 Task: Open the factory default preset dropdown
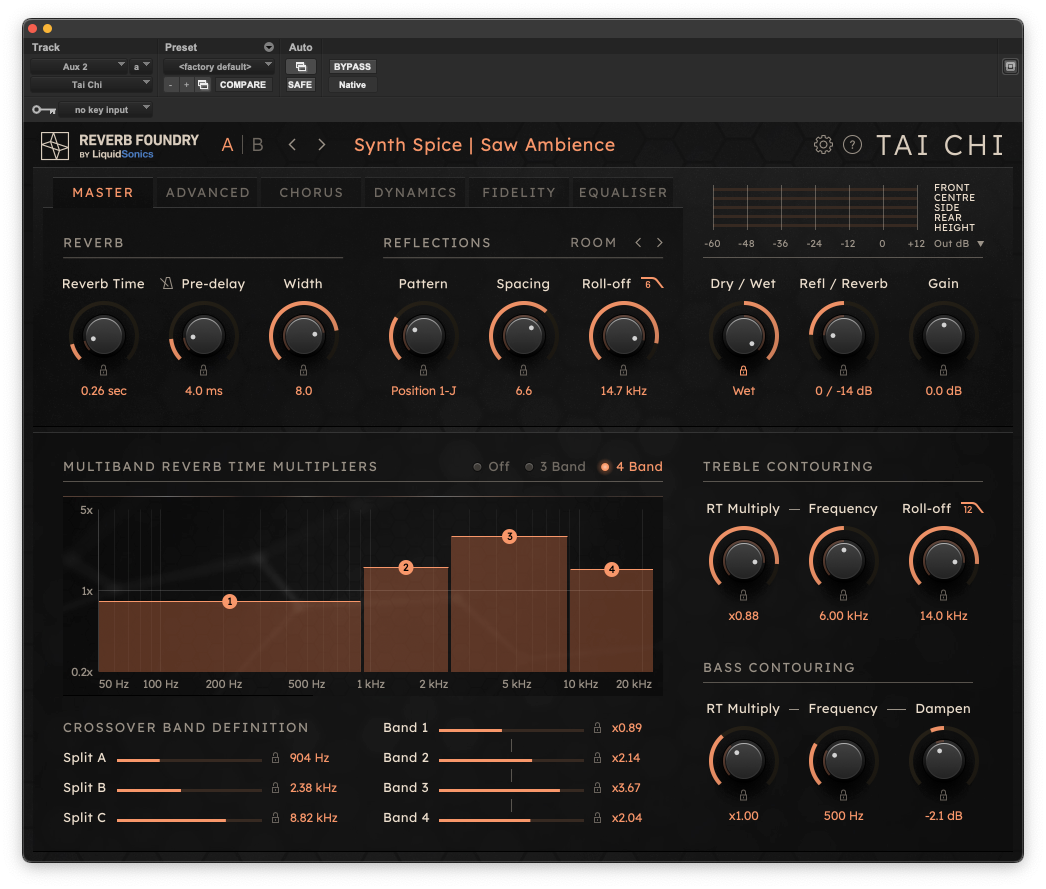click(x=219, y=67)
